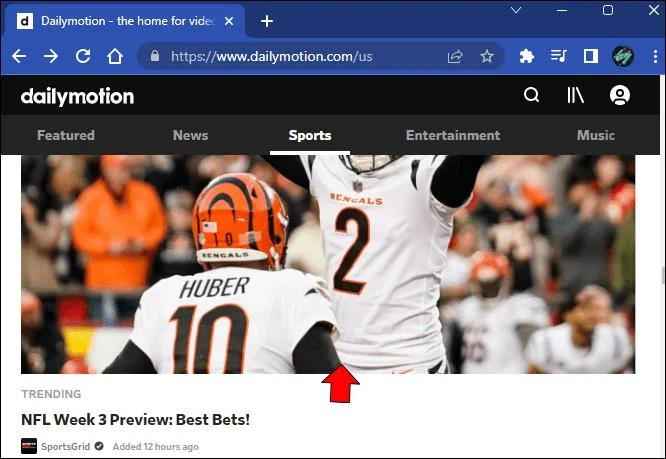Switch to the Featured category
Image resolution: width=666 pixels, height=459 pixels.
click(x=66, y=135)
